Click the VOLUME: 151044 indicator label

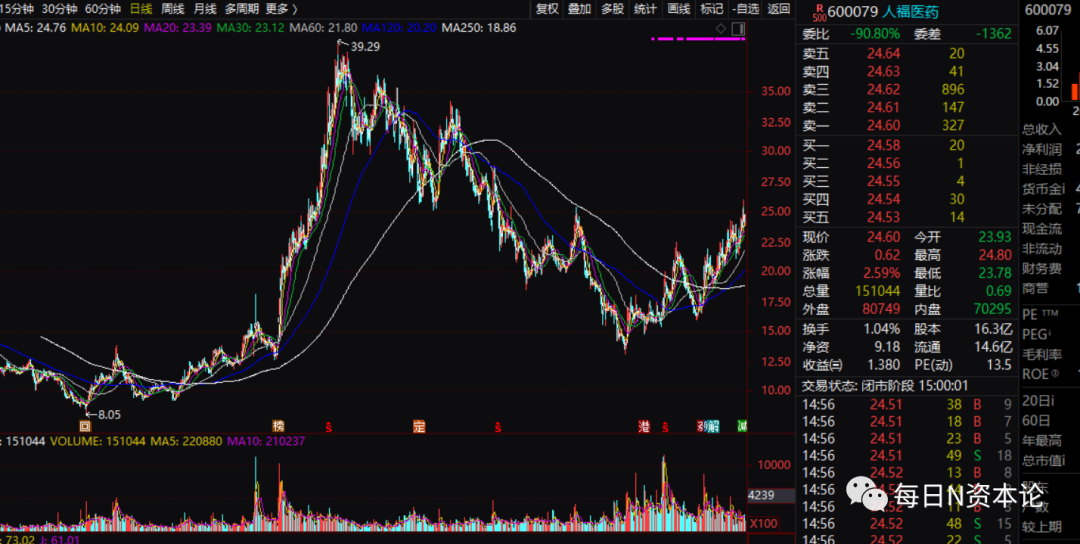pyautogui.click(x=98, y=441)
